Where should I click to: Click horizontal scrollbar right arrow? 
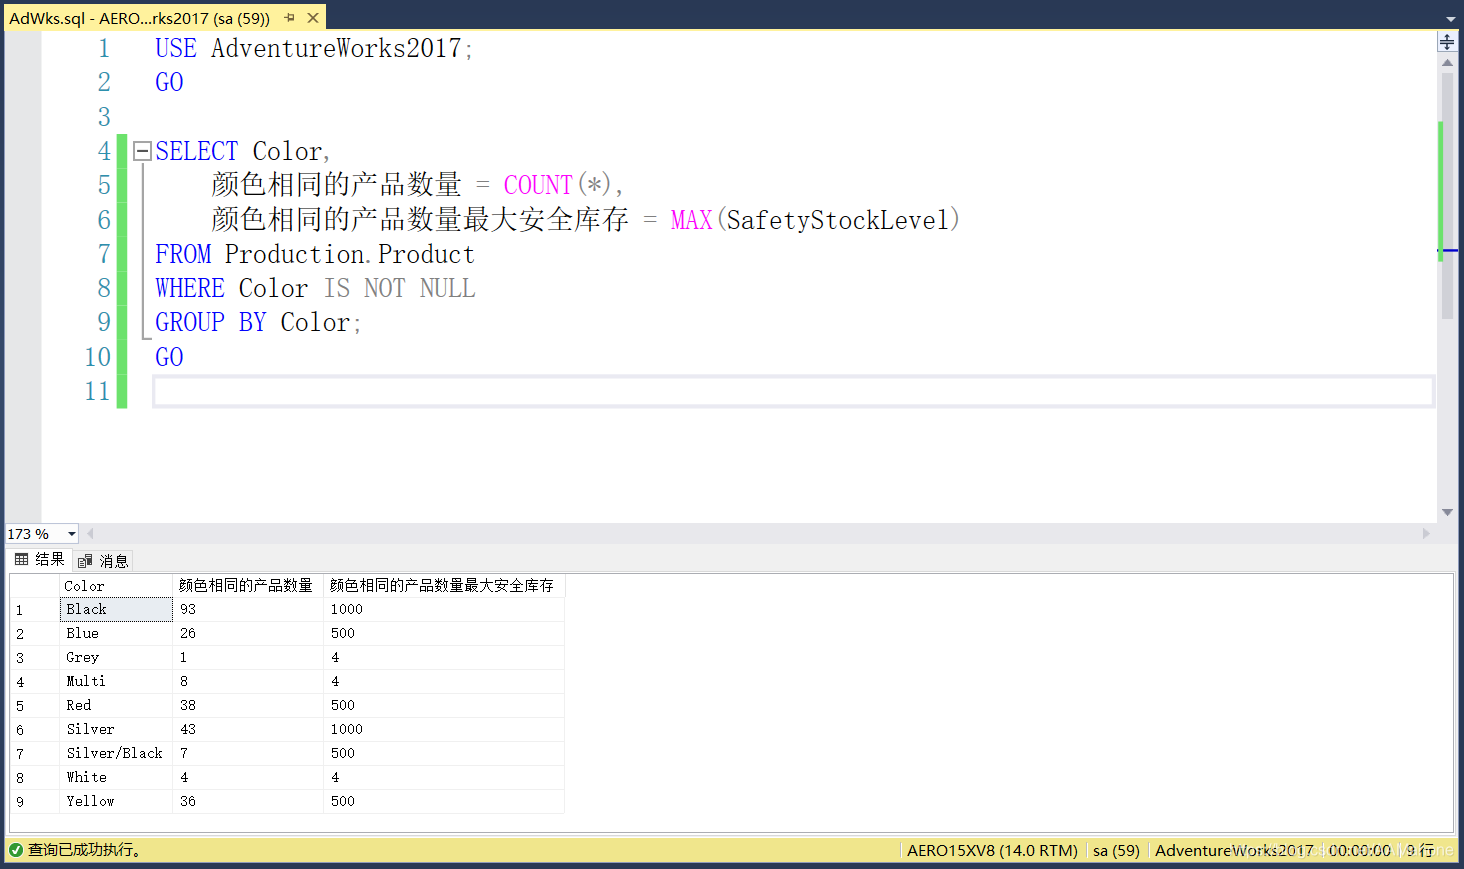pos(1426,534)
